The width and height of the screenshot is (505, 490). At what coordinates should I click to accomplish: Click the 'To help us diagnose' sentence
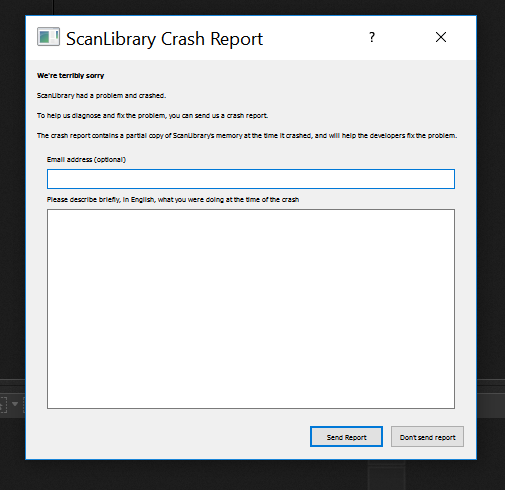(152, 116)
